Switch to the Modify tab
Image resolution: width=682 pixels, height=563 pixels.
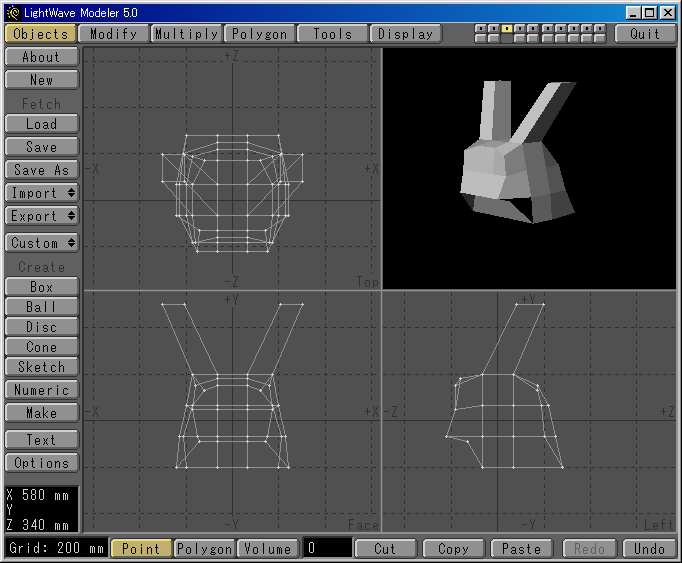pos(113,33)
